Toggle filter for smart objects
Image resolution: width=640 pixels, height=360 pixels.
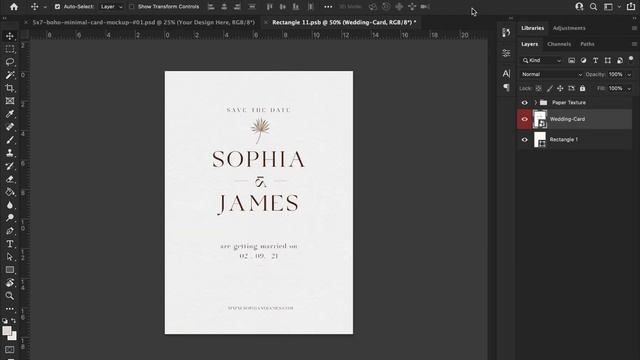[x=620, y=60]
